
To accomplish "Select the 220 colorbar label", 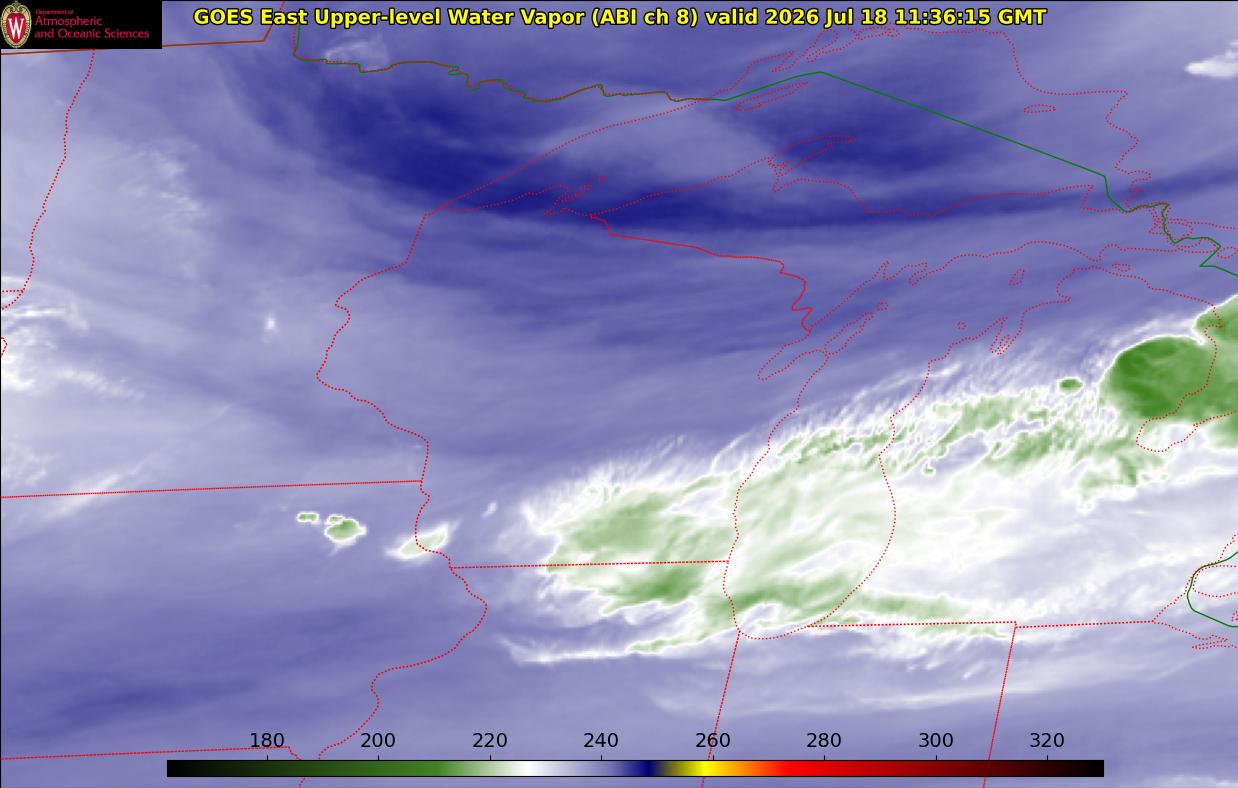I will (x=490, y=741).
